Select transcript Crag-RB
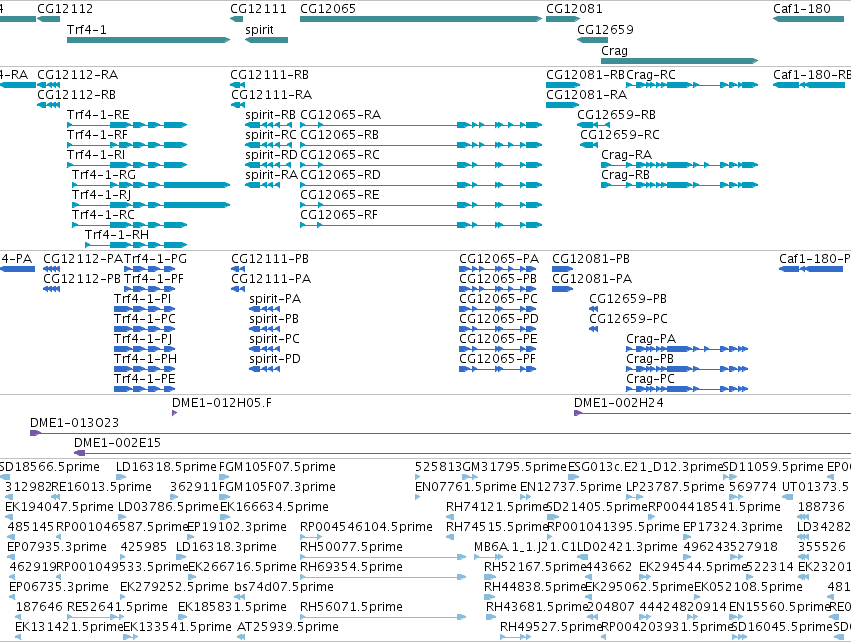 pos(679,185)
